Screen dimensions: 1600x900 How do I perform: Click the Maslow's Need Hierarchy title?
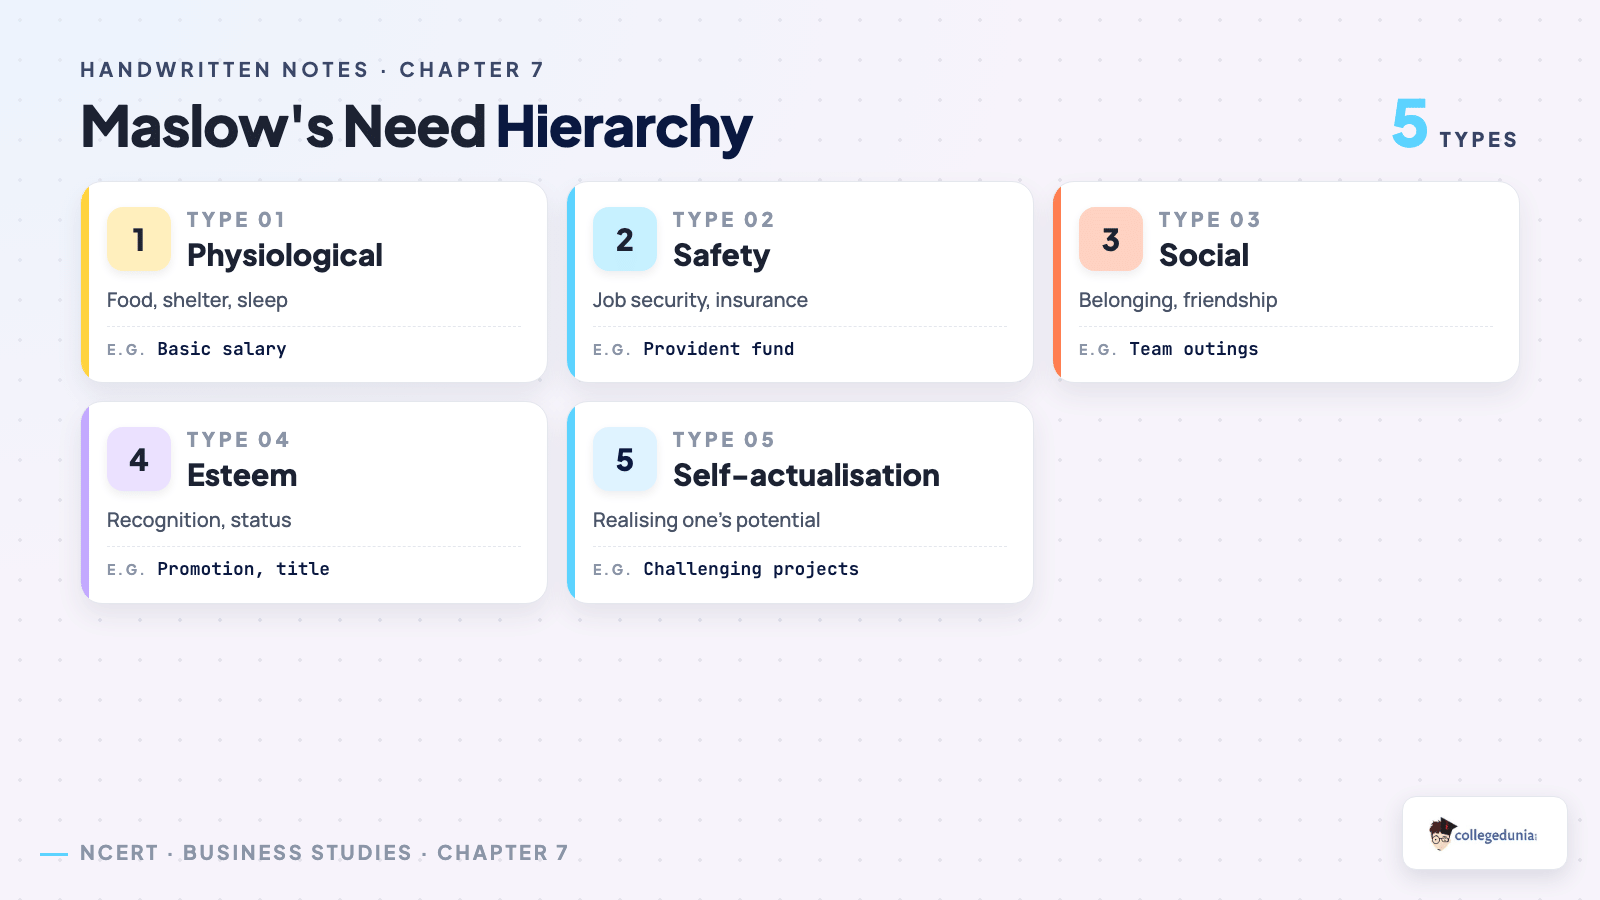pyautogui.click(x=416, y=127)
